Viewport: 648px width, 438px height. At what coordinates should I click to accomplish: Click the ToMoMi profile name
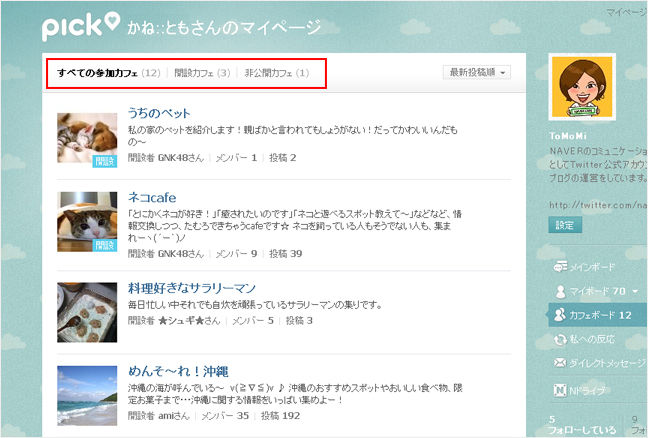point(568,136)
